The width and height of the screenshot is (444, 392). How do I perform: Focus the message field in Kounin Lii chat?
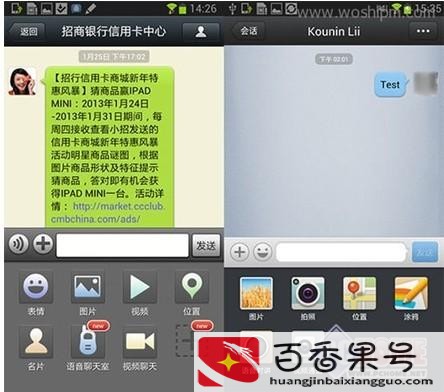coord(341,252)
